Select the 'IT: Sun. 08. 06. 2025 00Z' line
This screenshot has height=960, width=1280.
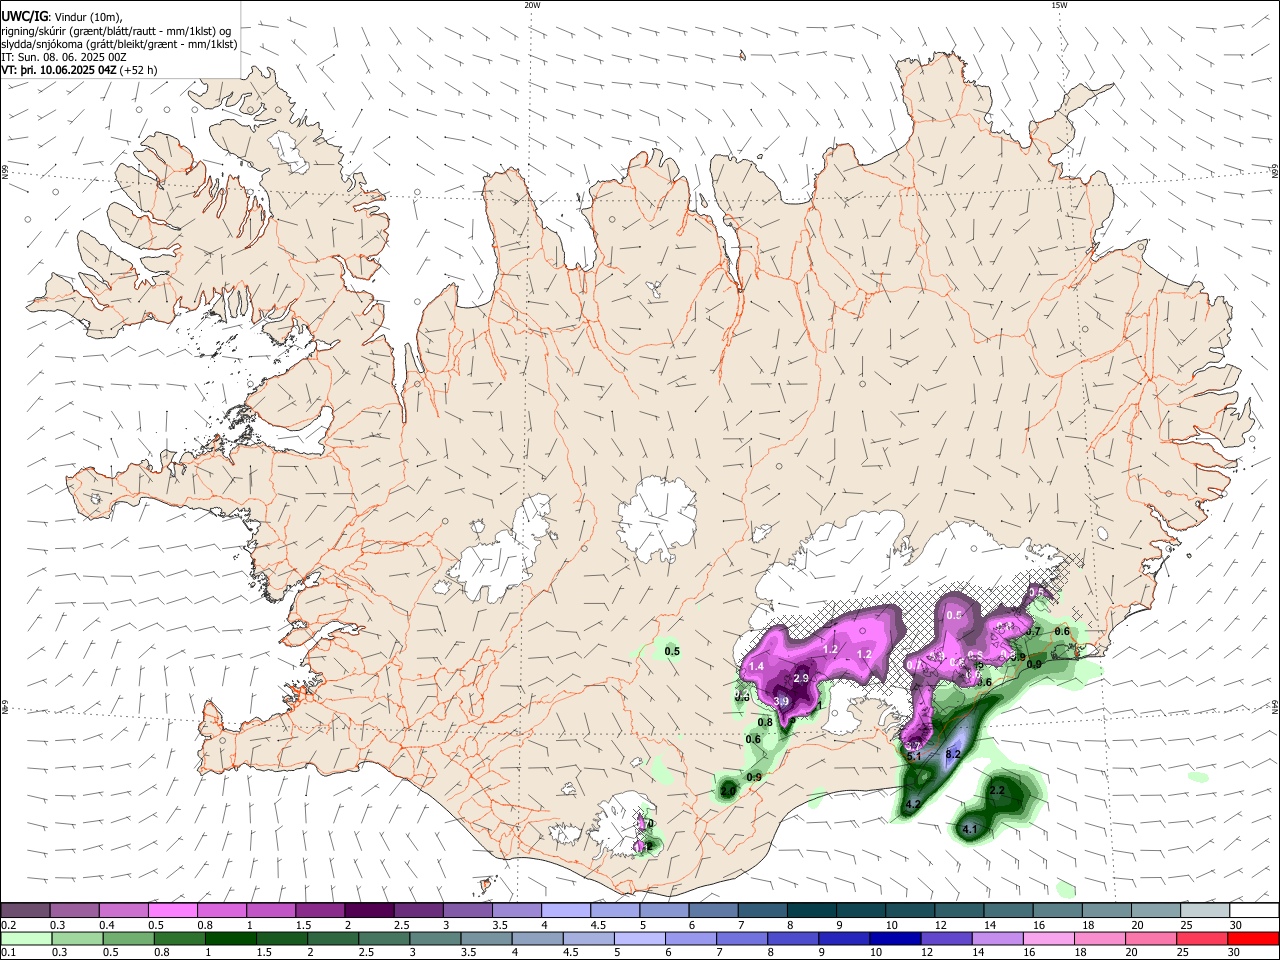[x=64, y=58]
